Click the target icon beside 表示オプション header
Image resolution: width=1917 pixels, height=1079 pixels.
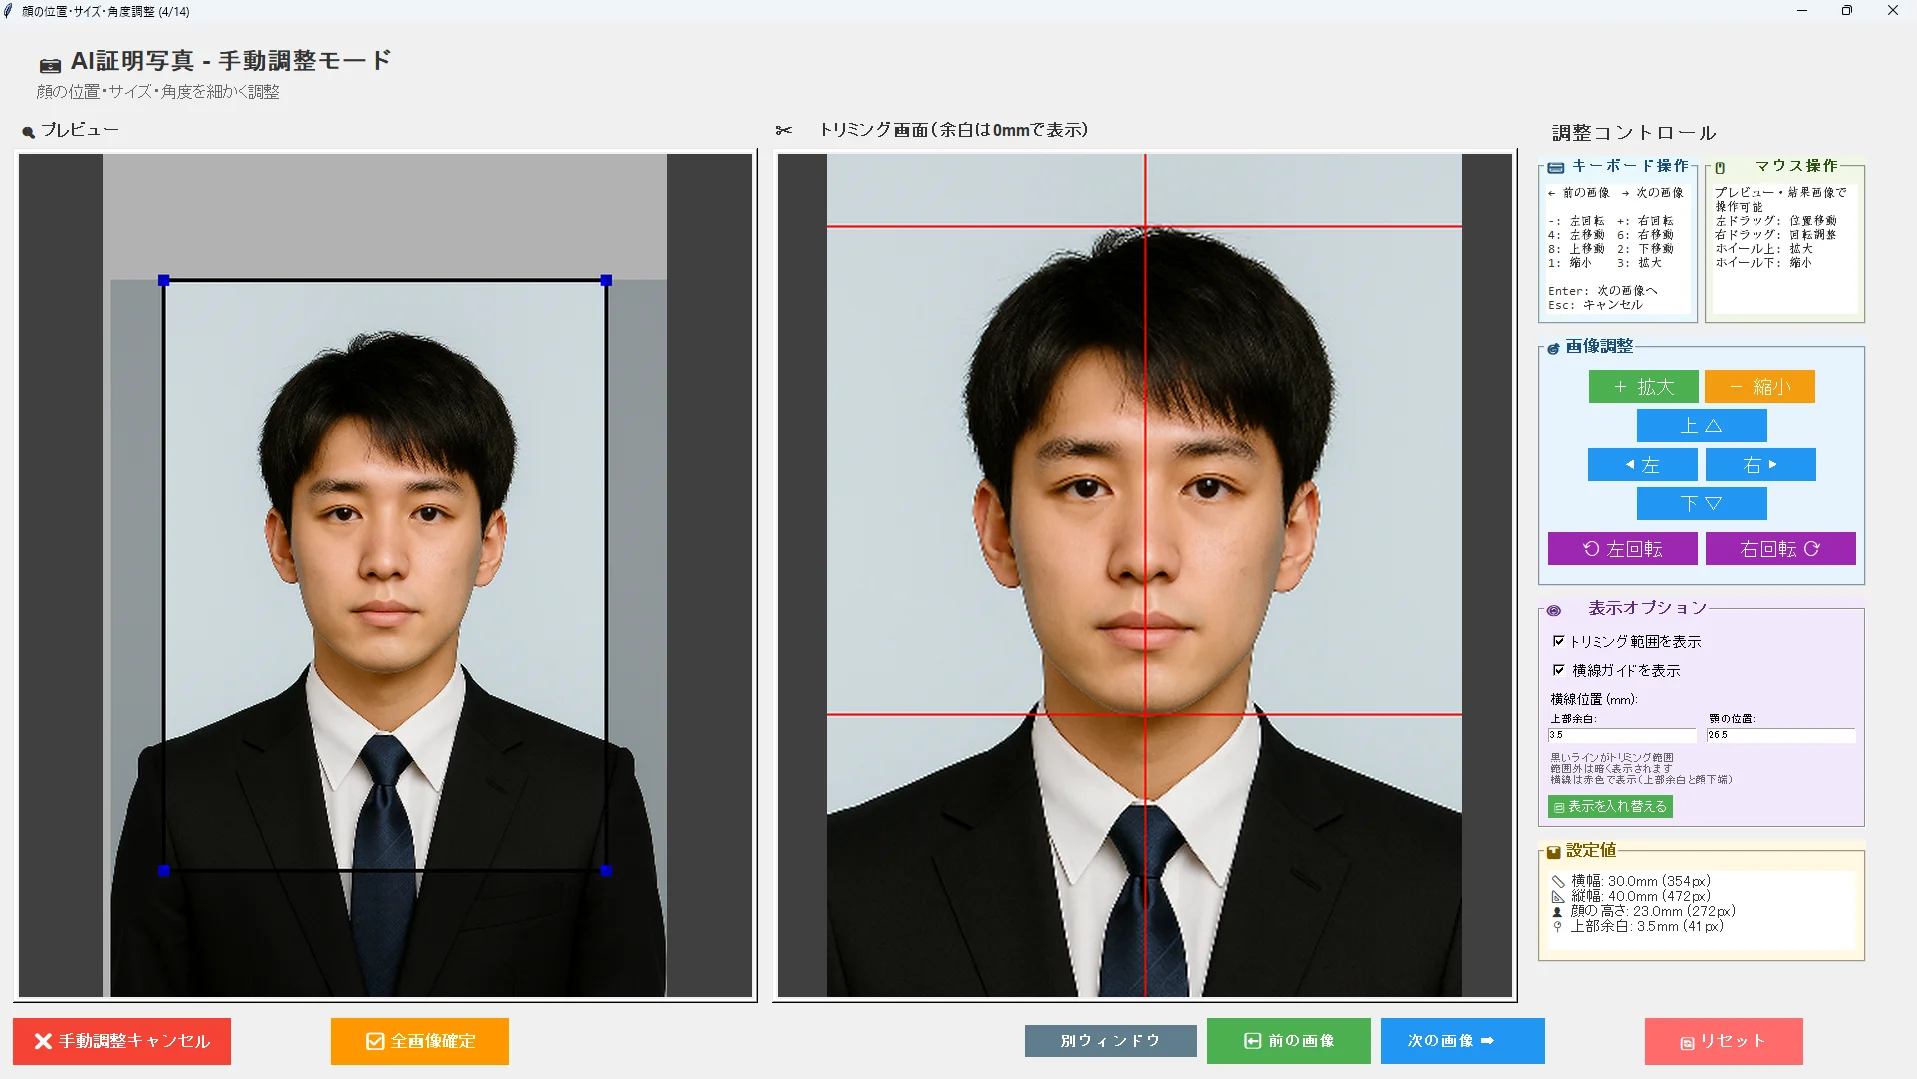click(1553, 611)
